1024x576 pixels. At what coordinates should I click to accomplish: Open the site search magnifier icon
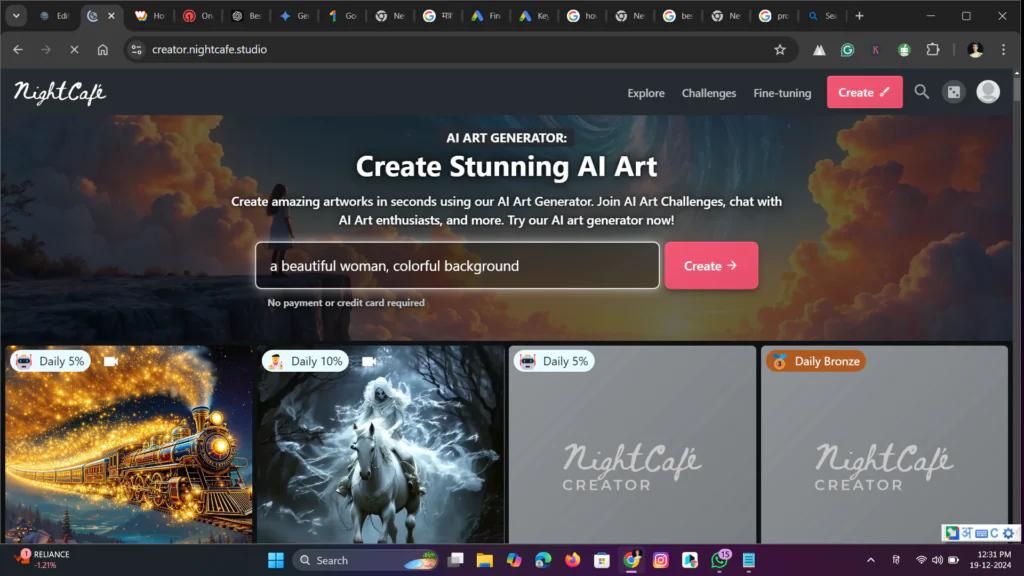point(921,92)
